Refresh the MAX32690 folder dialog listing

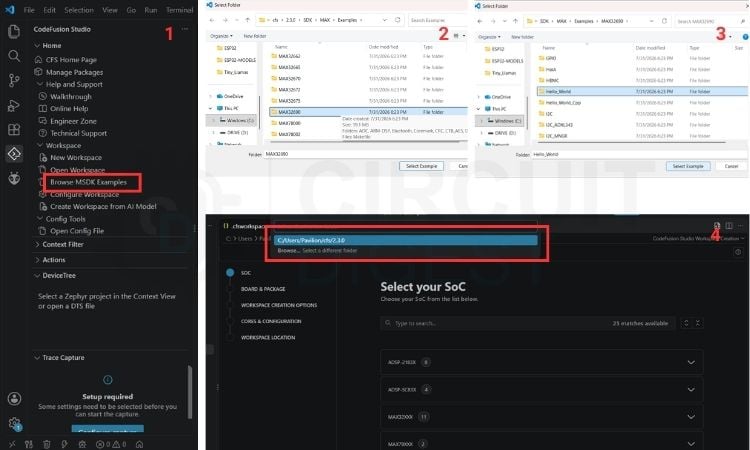pos(664,21)
